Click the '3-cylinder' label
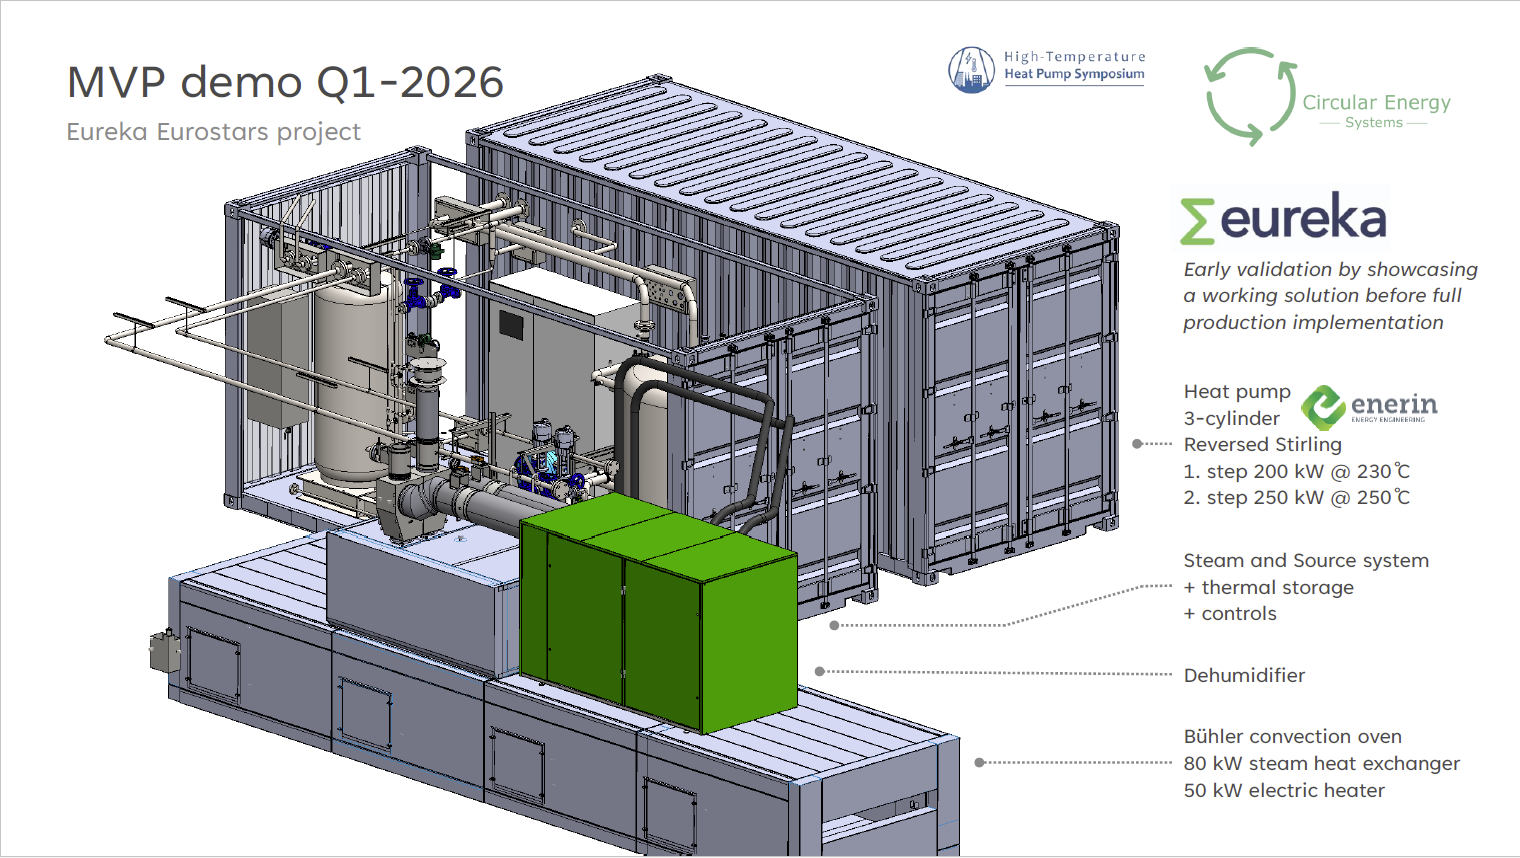This screenshot has width=1520, height=858. tap(1232, 419)
